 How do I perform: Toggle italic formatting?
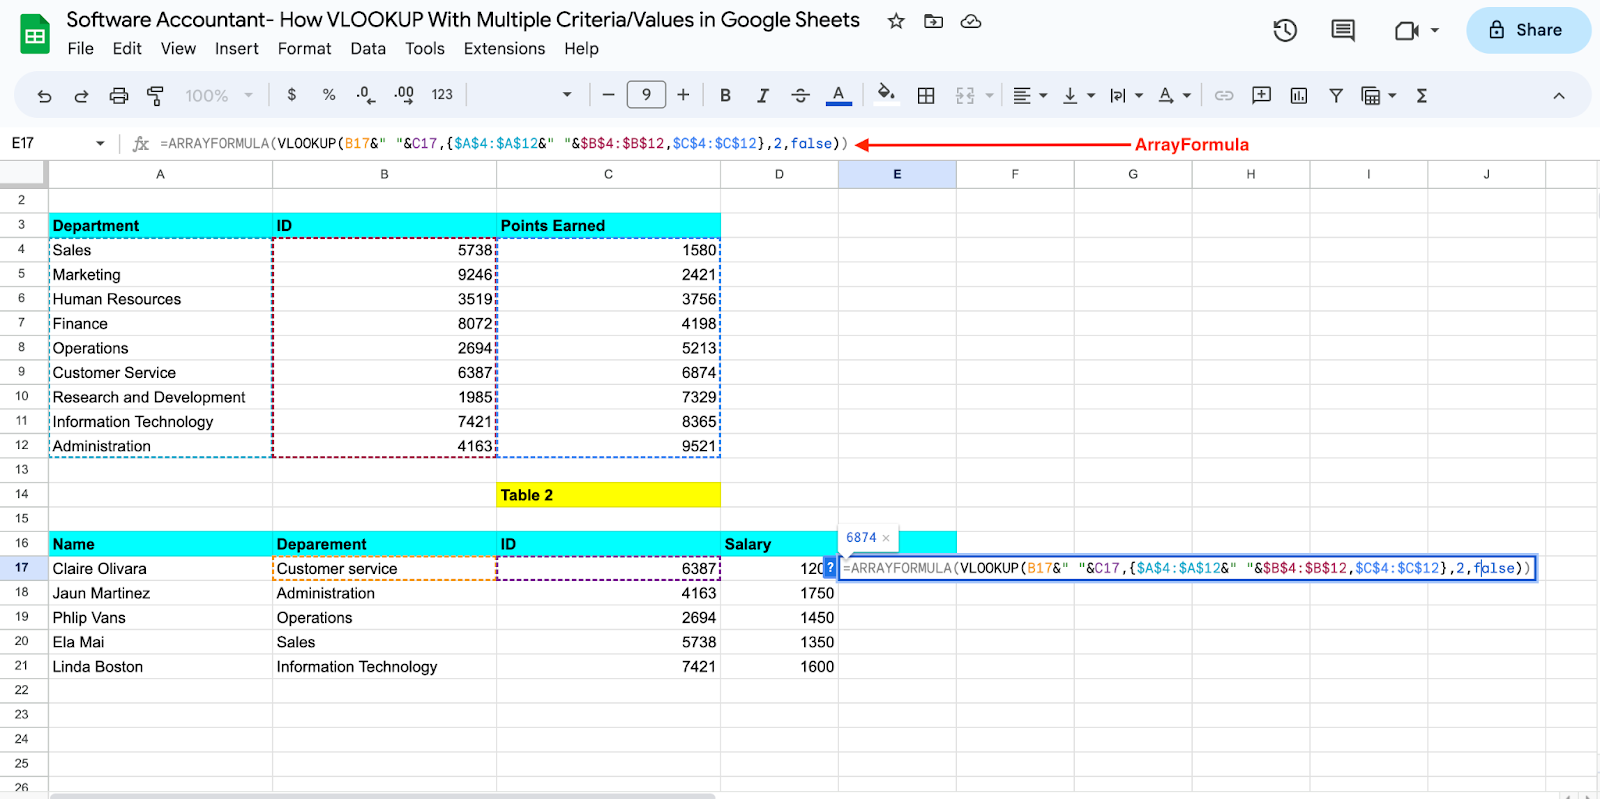(x=762, y=95)
